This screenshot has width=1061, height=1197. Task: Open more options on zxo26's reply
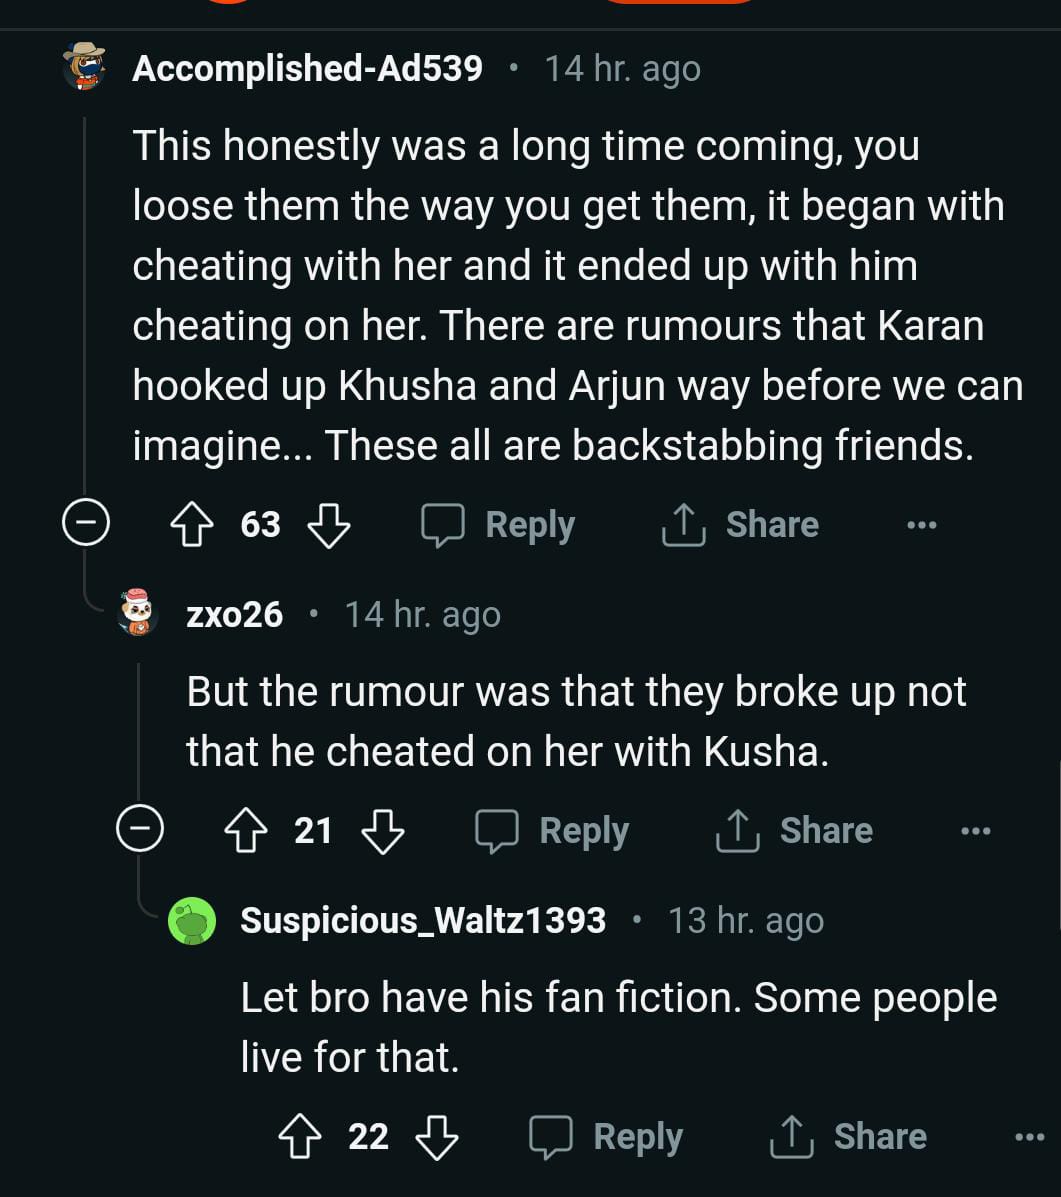pyautogui.click(x=975, y=831)
